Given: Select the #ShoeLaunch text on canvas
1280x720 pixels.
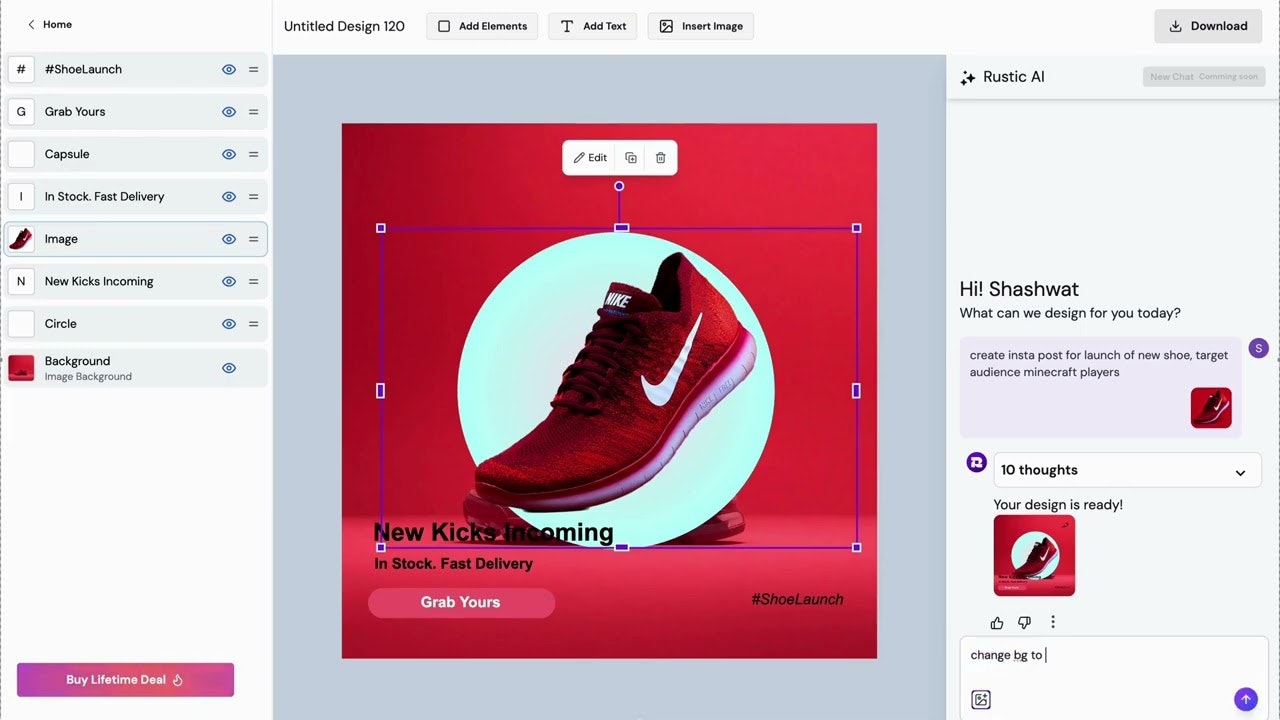Looking at the screenshot, I should 797,599.
